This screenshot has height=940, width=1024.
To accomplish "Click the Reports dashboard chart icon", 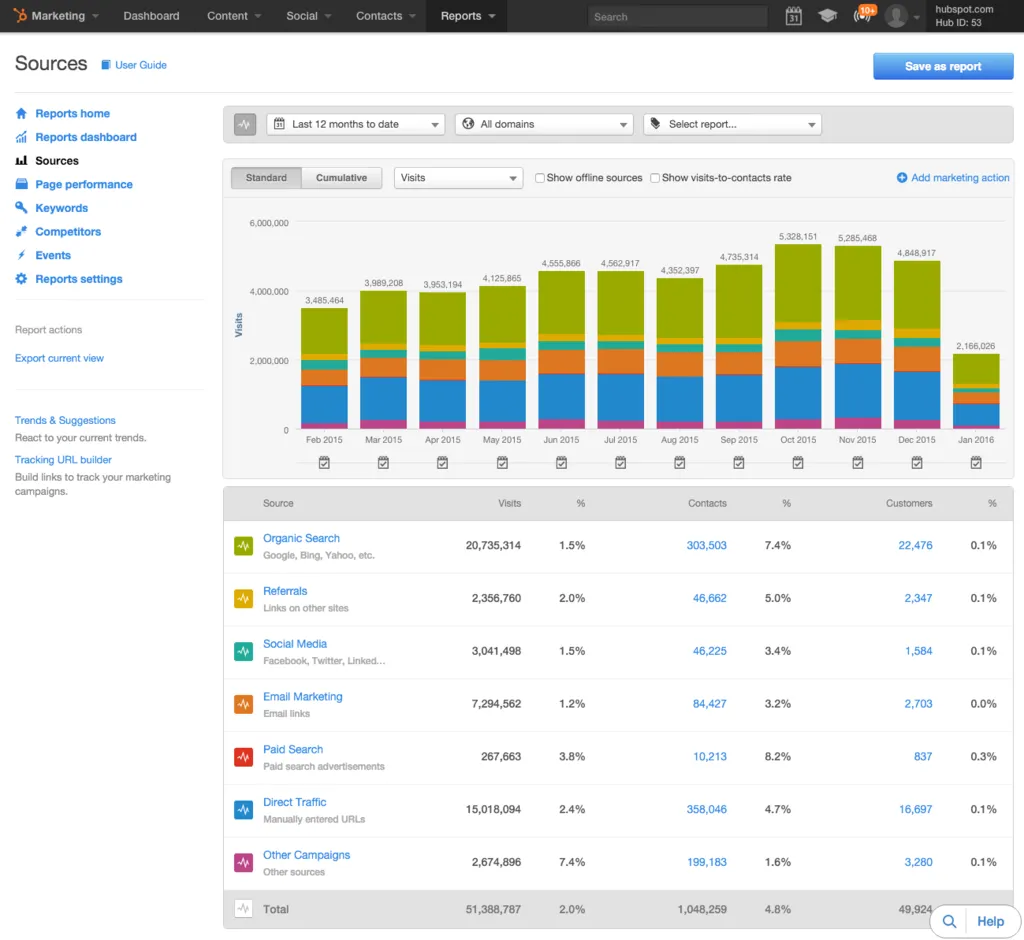I will coord(22,137).
